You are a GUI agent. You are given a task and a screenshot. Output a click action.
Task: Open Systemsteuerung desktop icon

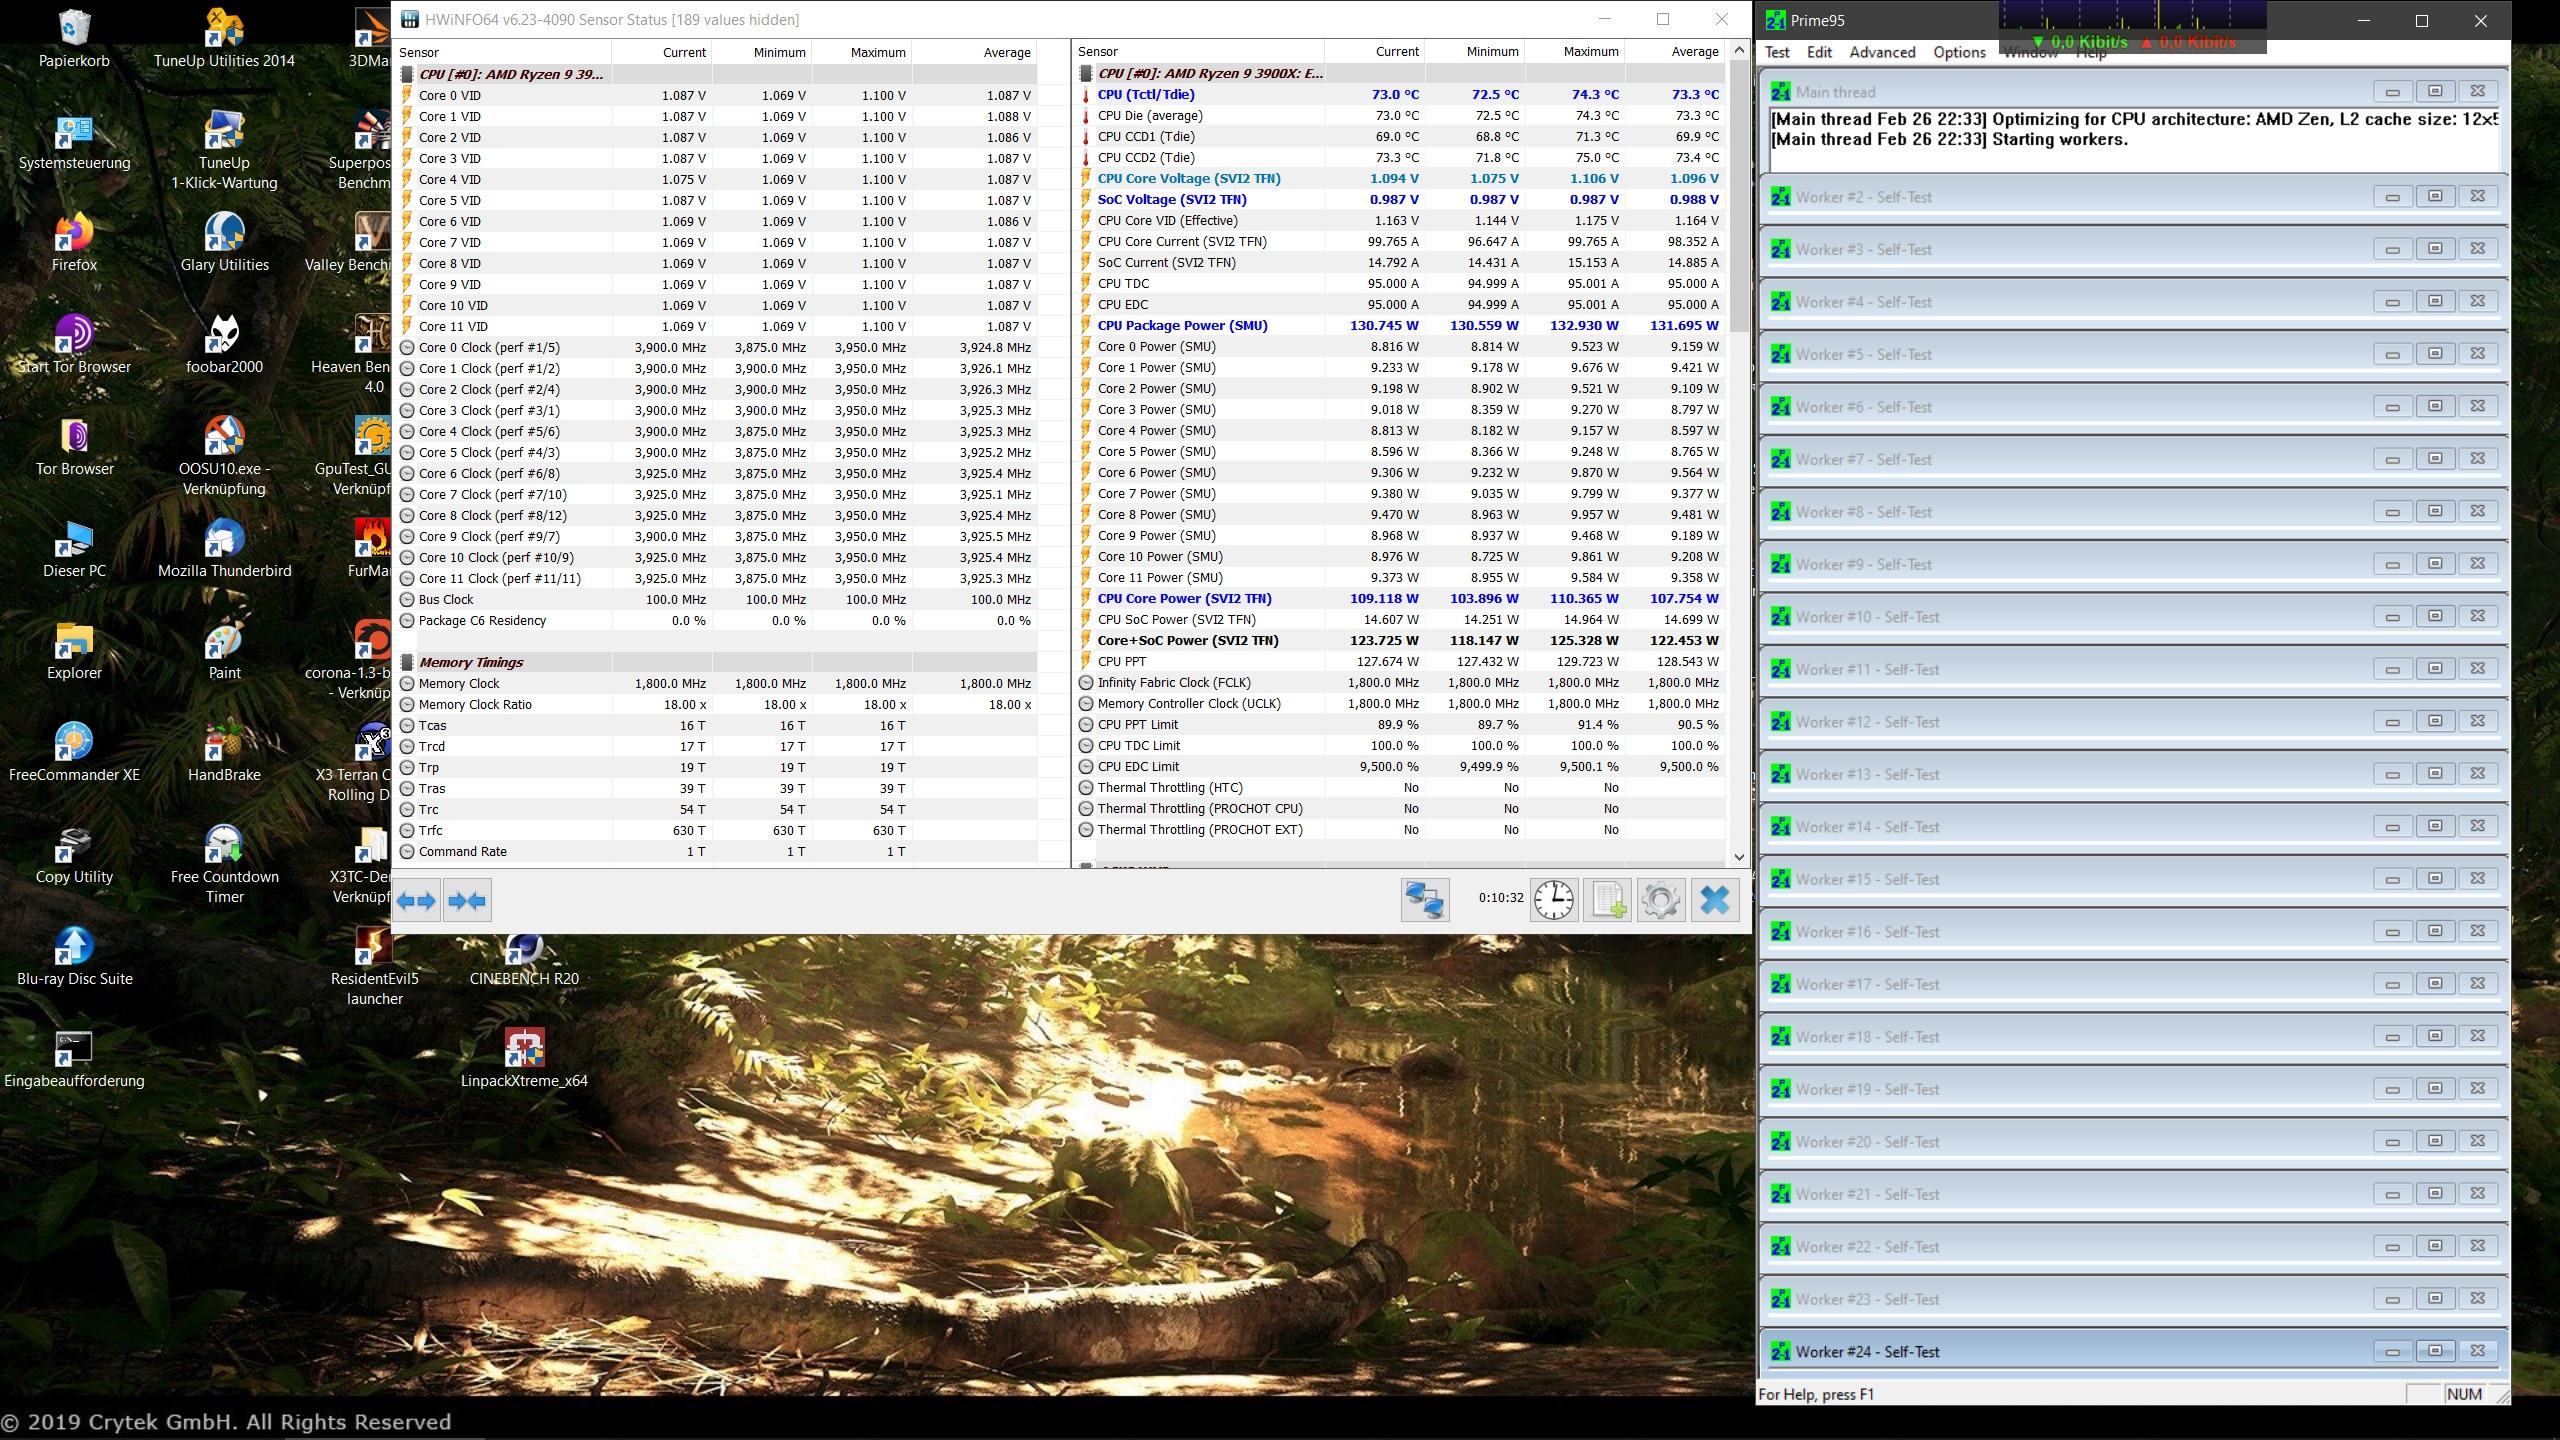pyautogui.click(x=74, y=143)
